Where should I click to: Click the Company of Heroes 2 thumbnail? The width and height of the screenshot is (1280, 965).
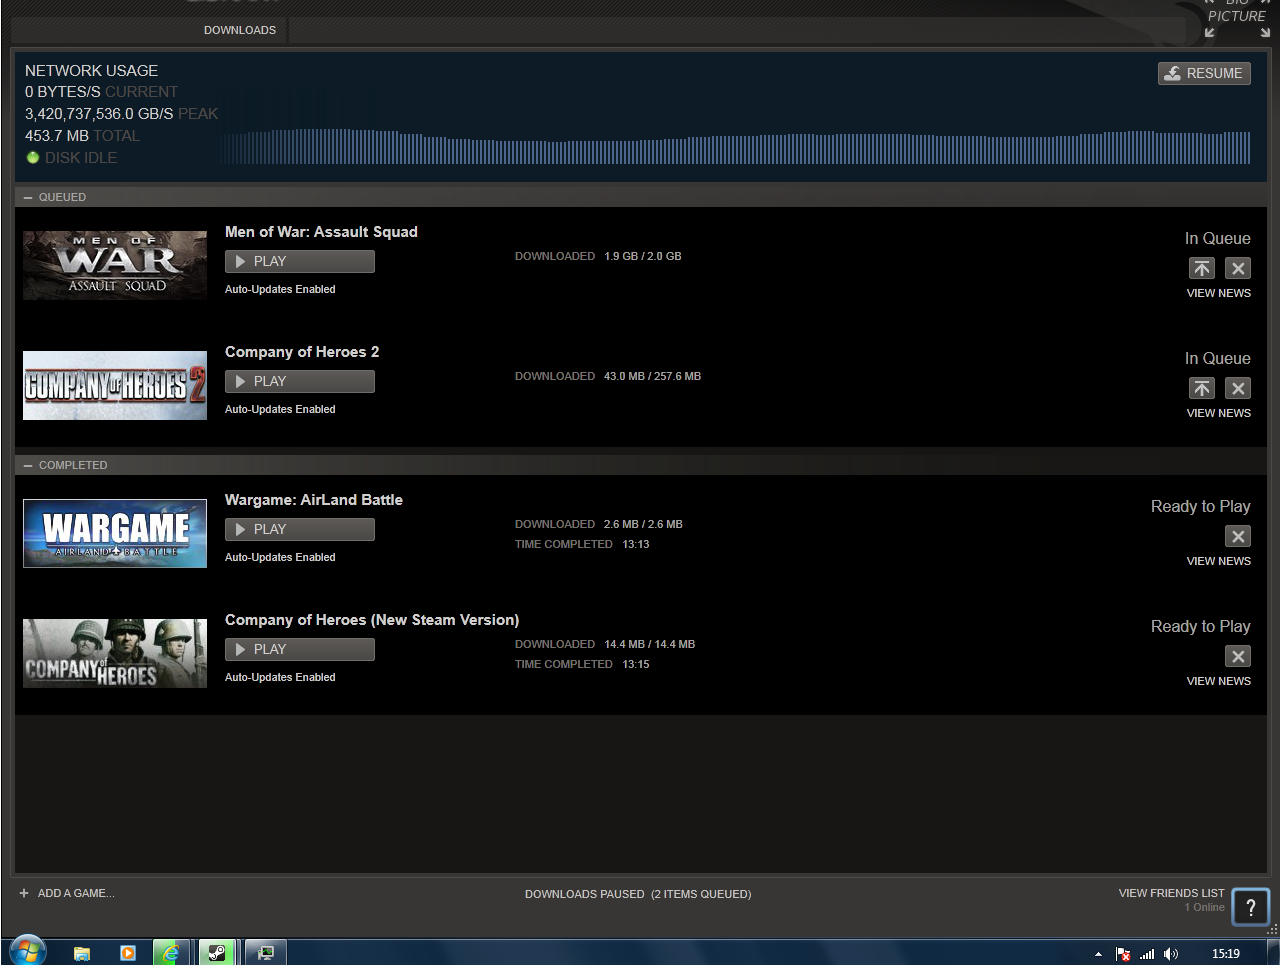[x=115, y=385]
